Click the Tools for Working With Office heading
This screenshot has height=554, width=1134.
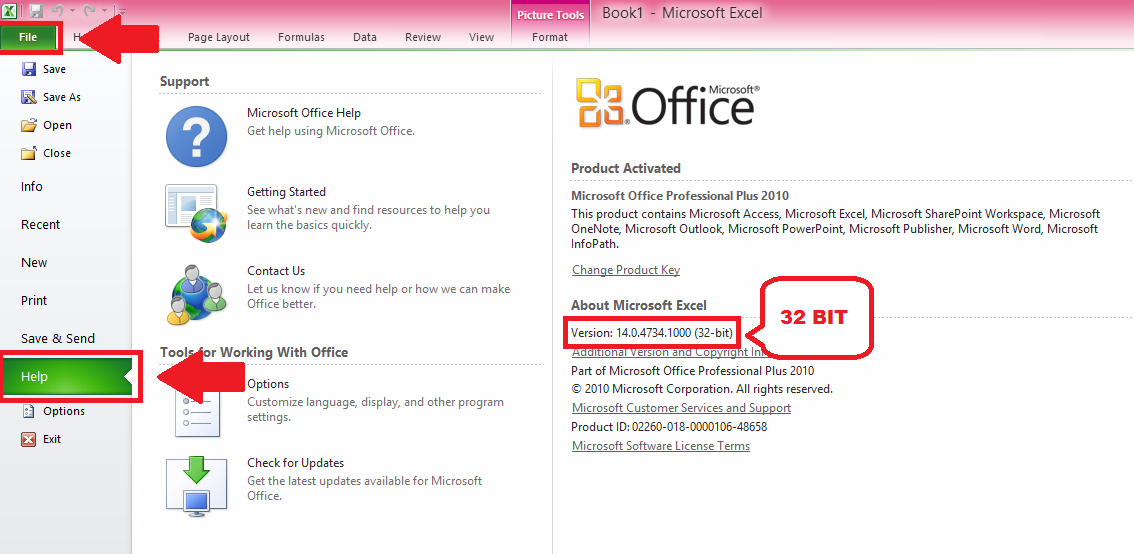254,353
